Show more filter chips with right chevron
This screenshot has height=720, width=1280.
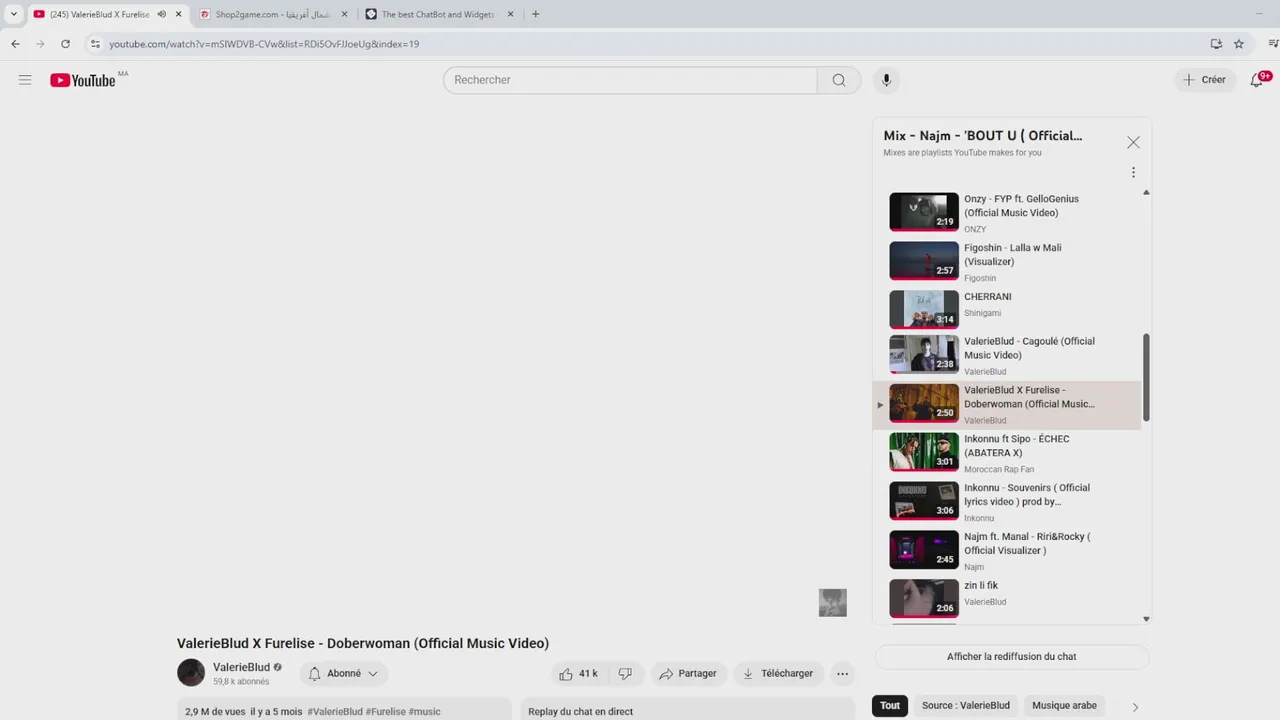coord(1135,707)
